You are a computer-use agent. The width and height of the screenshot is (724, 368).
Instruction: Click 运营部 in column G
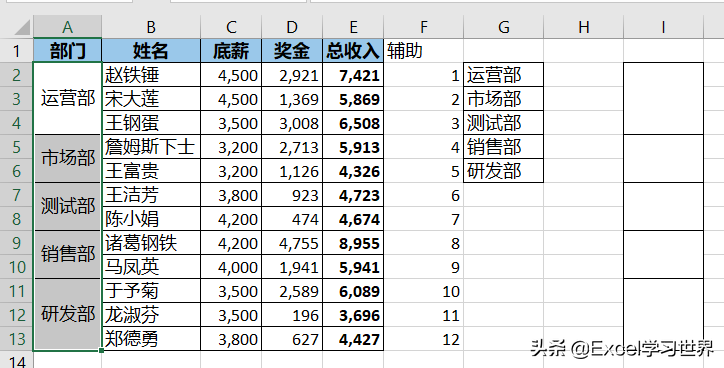tap(503, 74)
